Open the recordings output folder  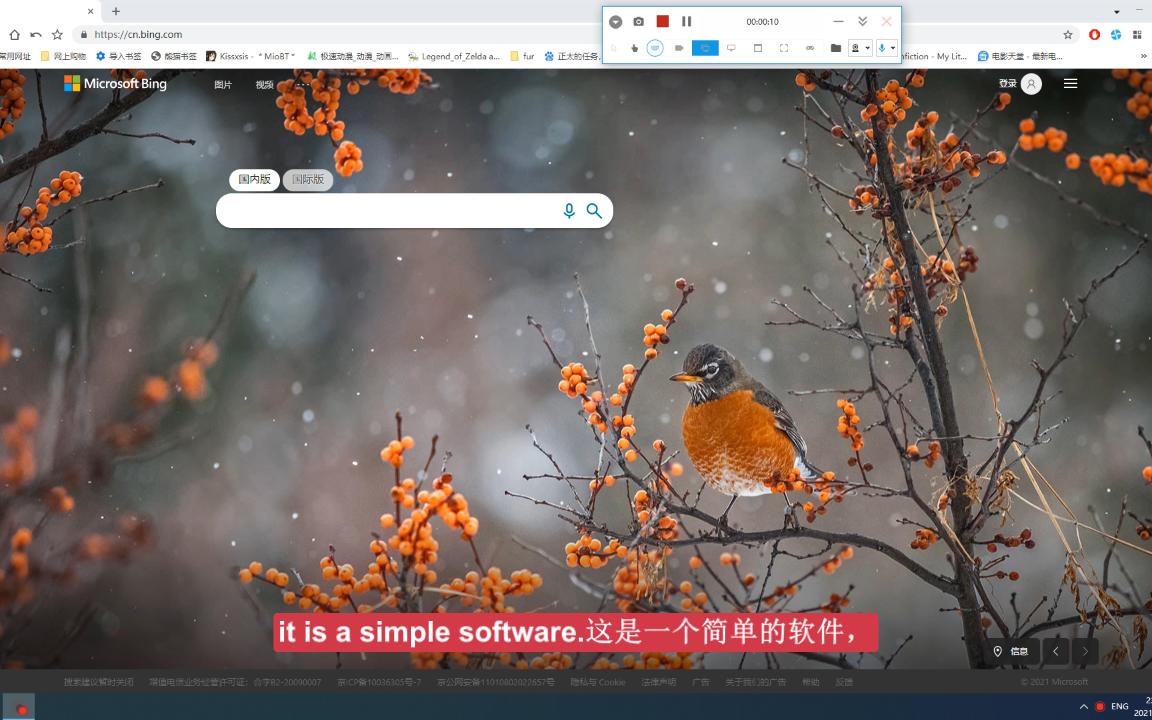coord(836,47)
